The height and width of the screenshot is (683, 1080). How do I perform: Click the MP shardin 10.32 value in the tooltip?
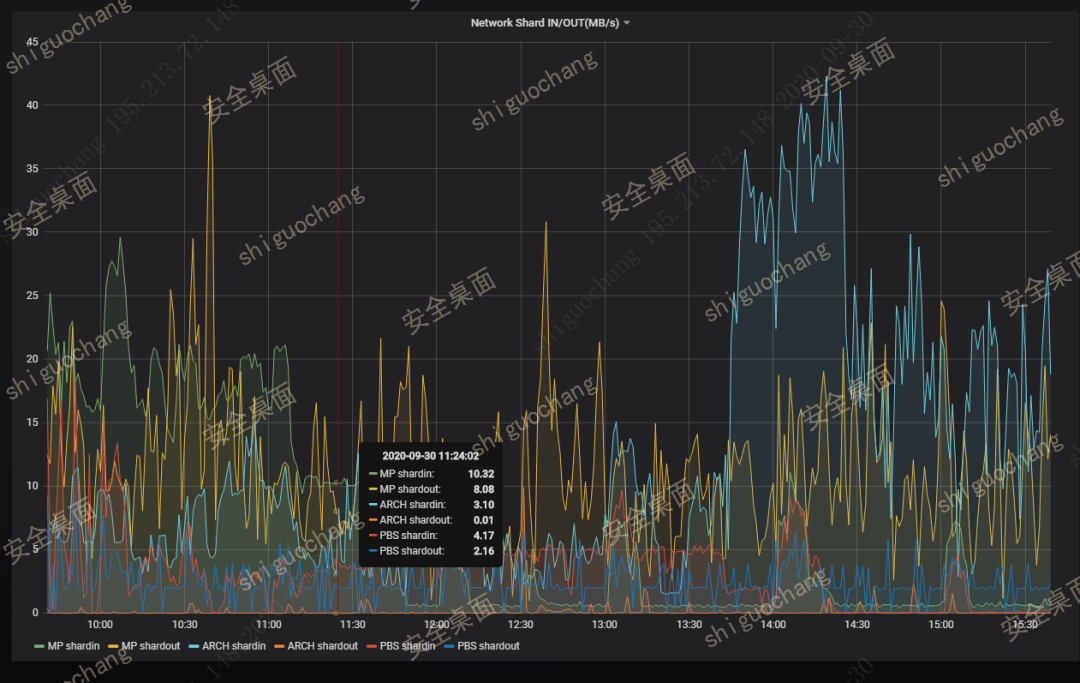point(481,474)
